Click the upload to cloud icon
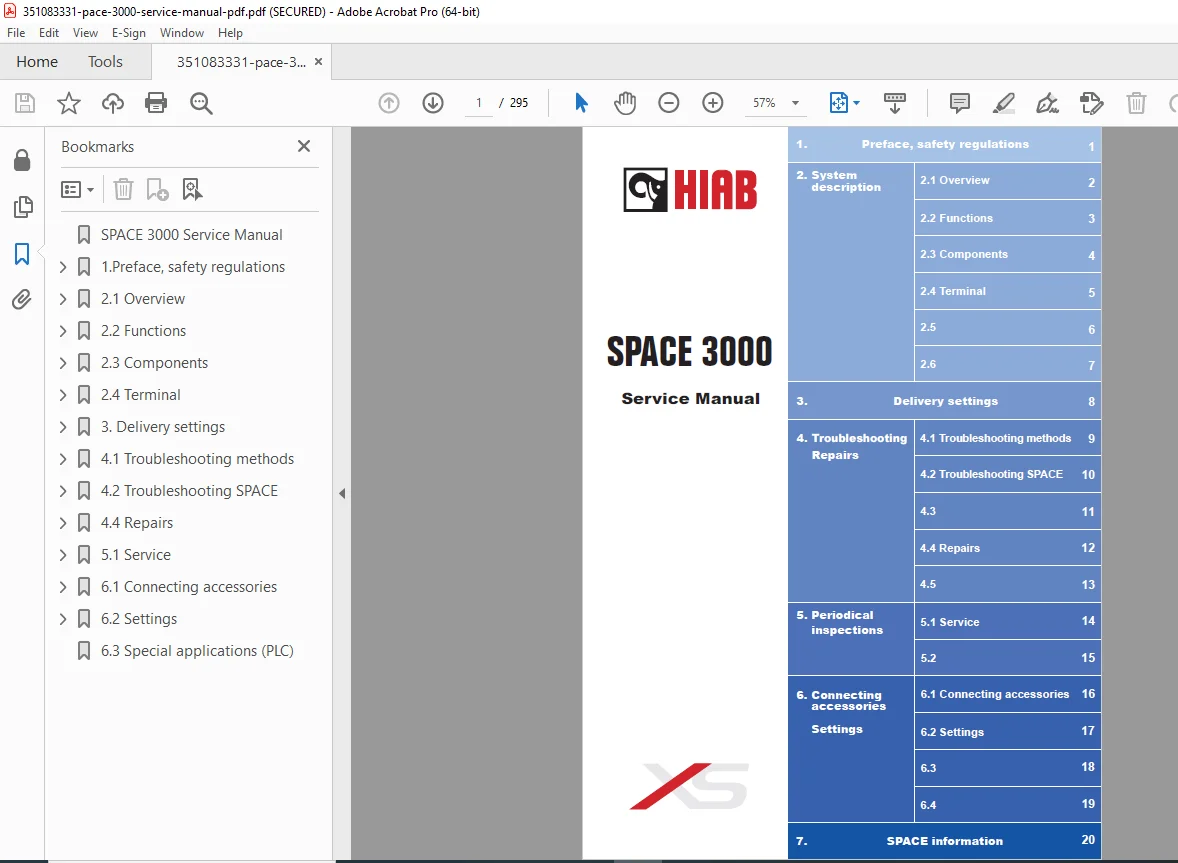The image size is (1178, 863). pyautogui.click(x=113, y=103)
